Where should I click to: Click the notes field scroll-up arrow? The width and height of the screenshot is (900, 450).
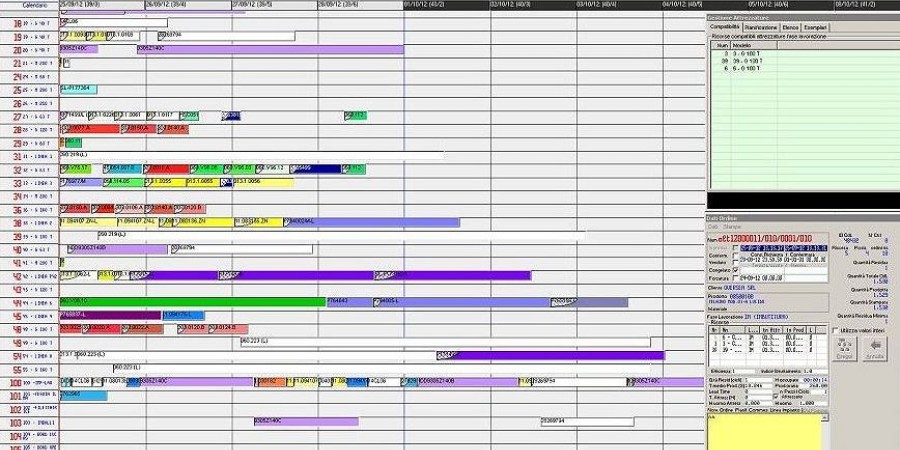[x=825, y=418]
